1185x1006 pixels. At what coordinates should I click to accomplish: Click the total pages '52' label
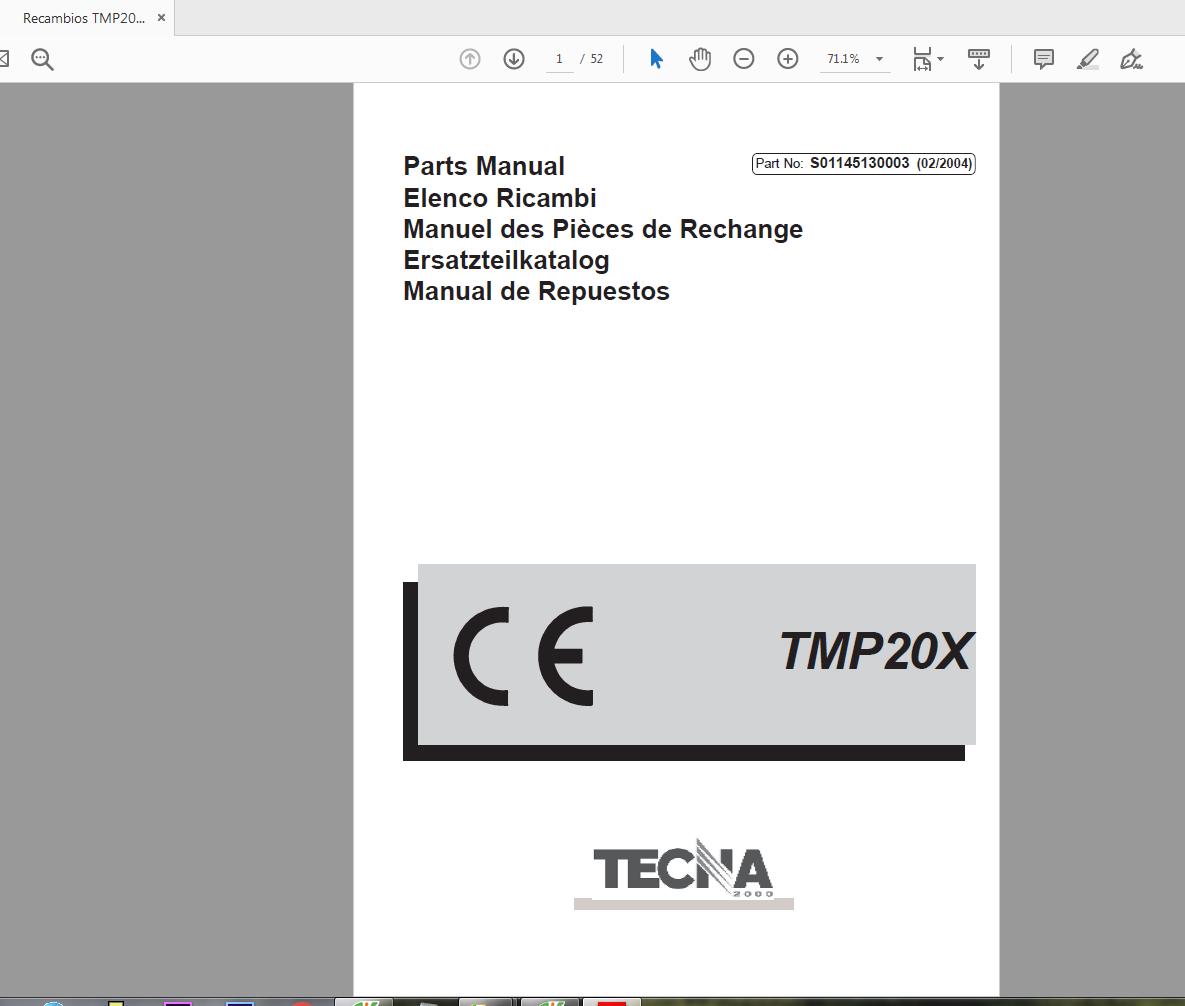596,59
